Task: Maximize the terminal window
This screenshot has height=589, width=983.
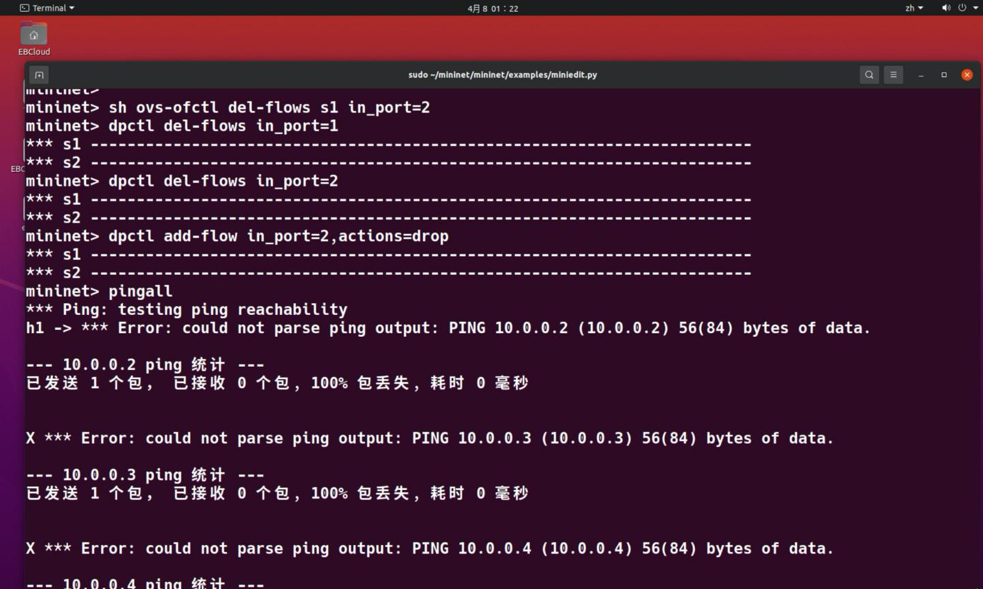Action: (x=944, y=75)
